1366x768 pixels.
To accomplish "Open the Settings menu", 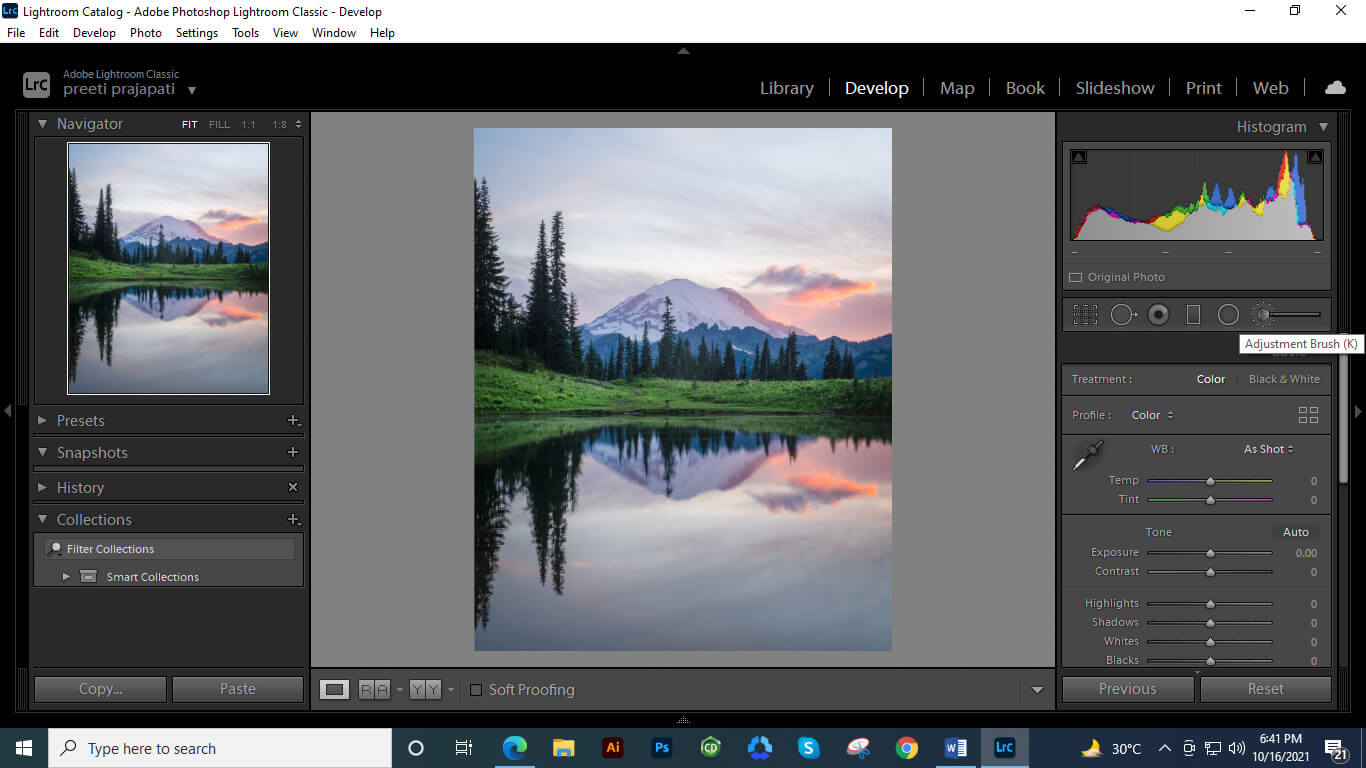I will [x=196, y=32].
